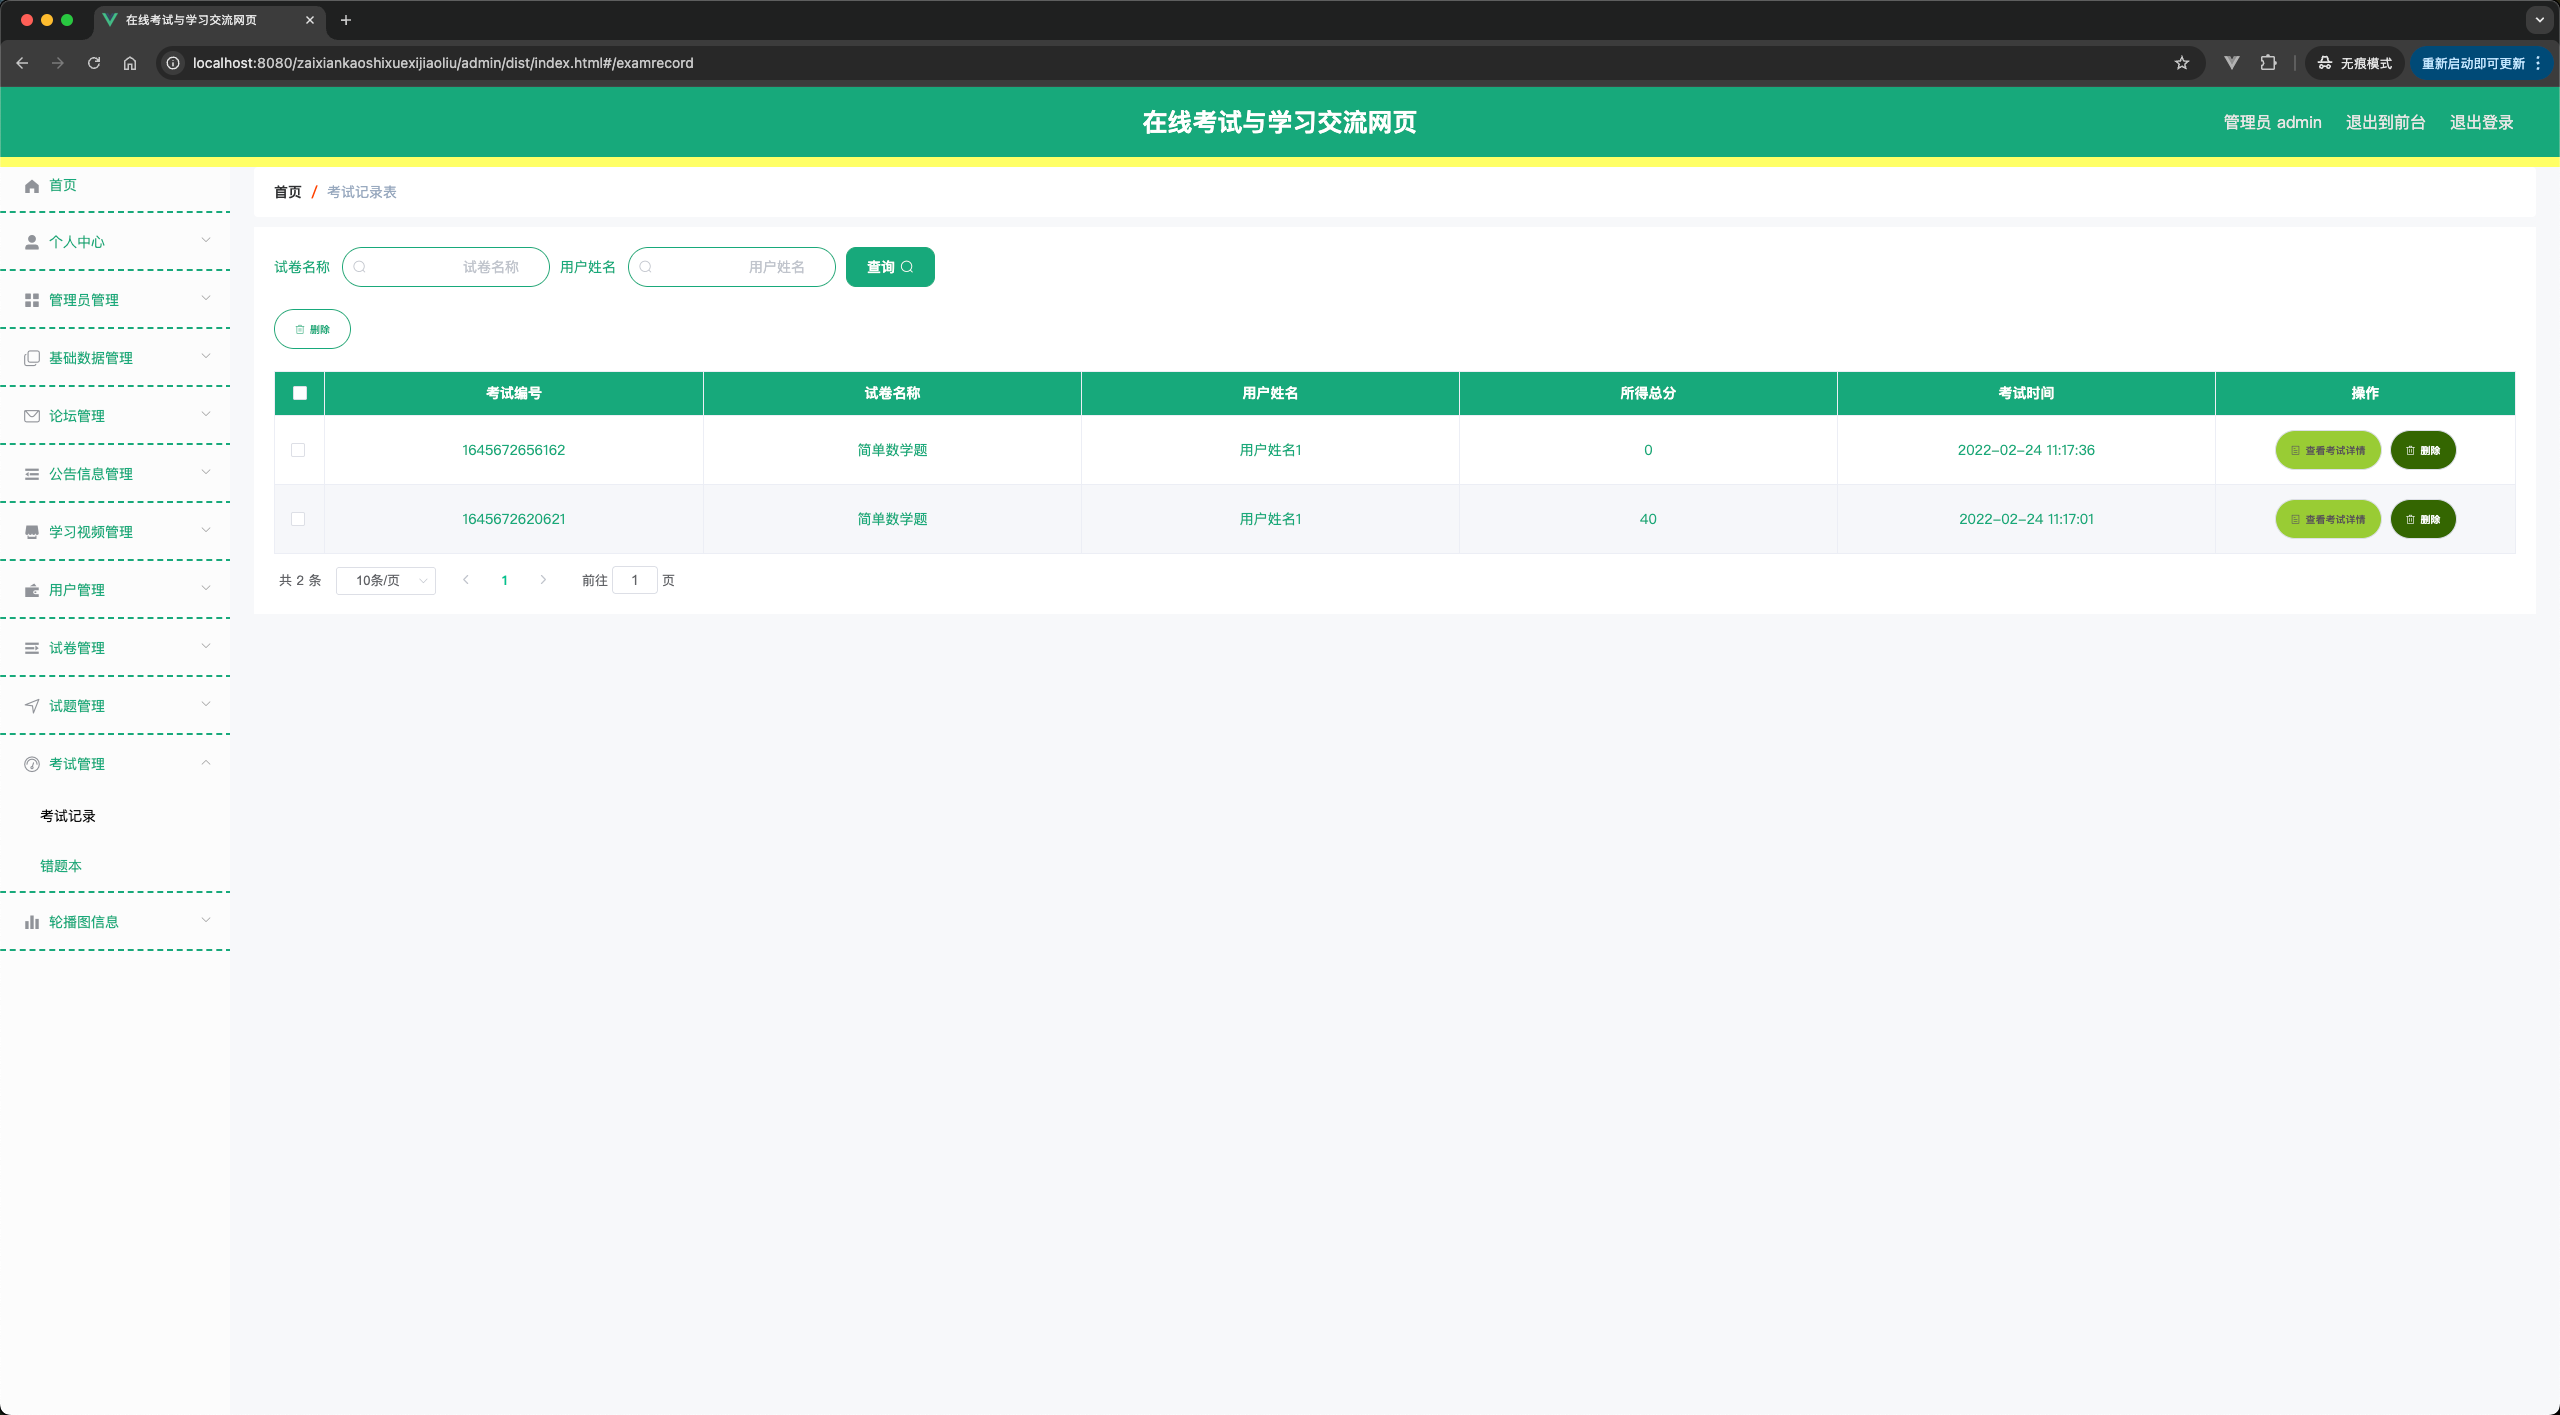The image size is (2560, 1415).
Task: Focus the 试卷名称 search input
Action: pyautogui.click(x=446, y=267)
